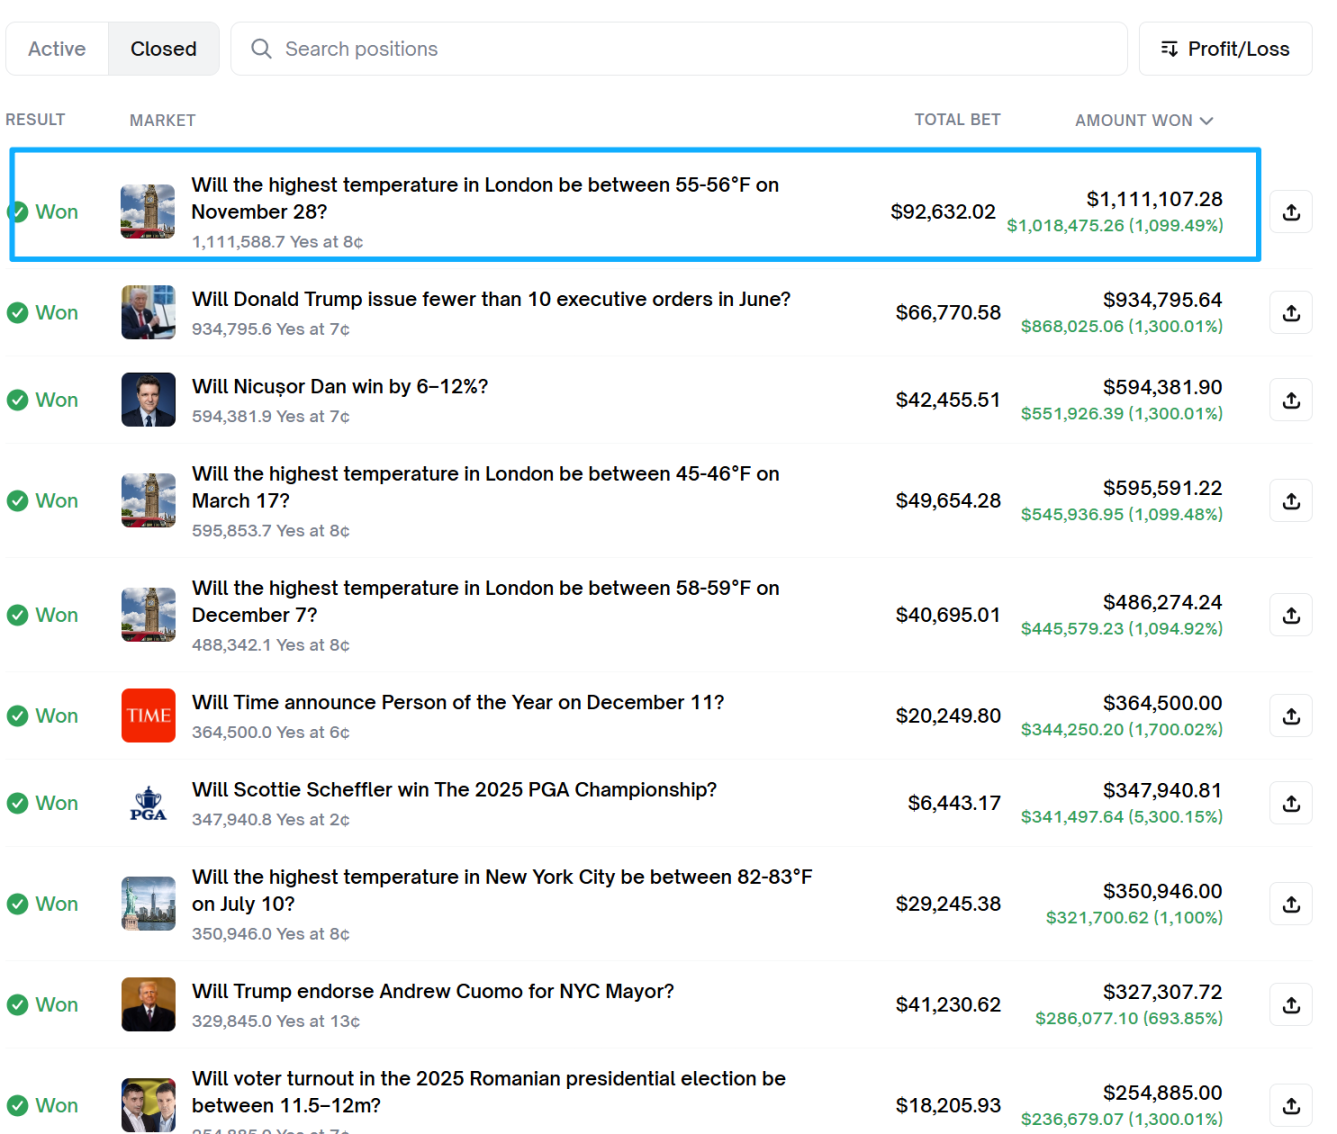This screenshot has width=1337, height=1134.
Task: Select the Closed positions tab
Action: [163, 49]
